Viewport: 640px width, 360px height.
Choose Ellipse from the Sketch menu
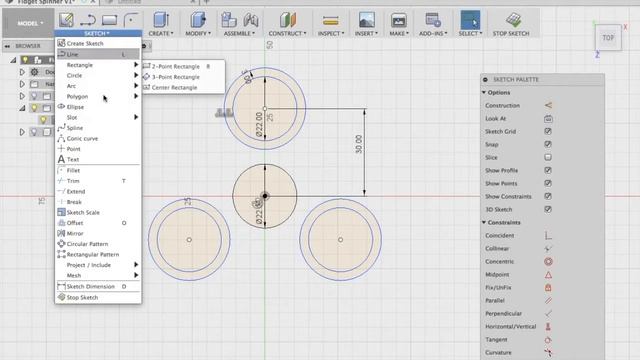point(98,107)
